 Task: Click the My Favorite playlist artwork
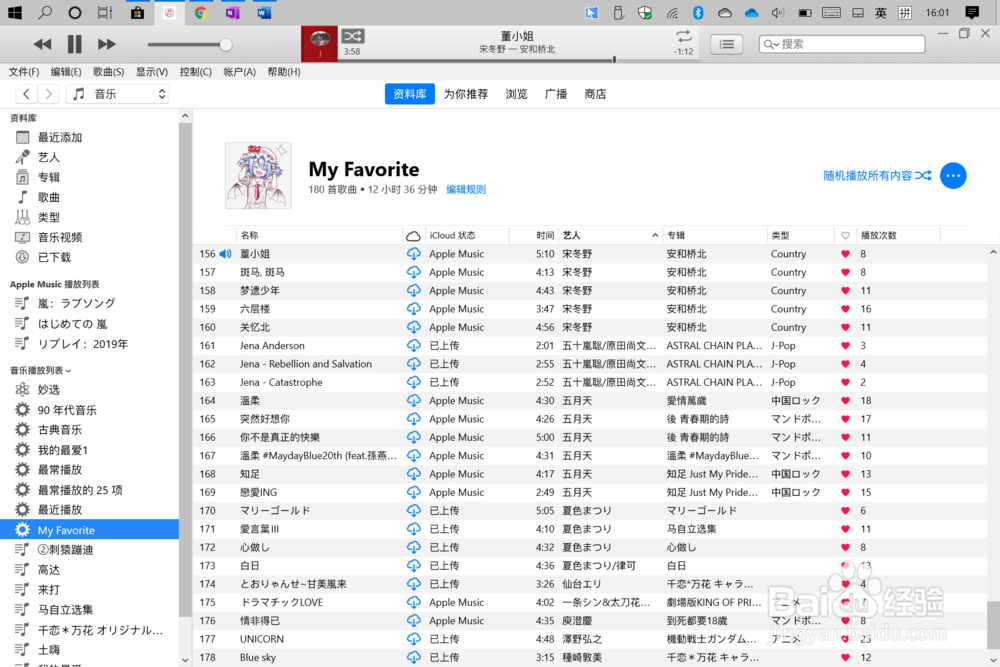258,175
